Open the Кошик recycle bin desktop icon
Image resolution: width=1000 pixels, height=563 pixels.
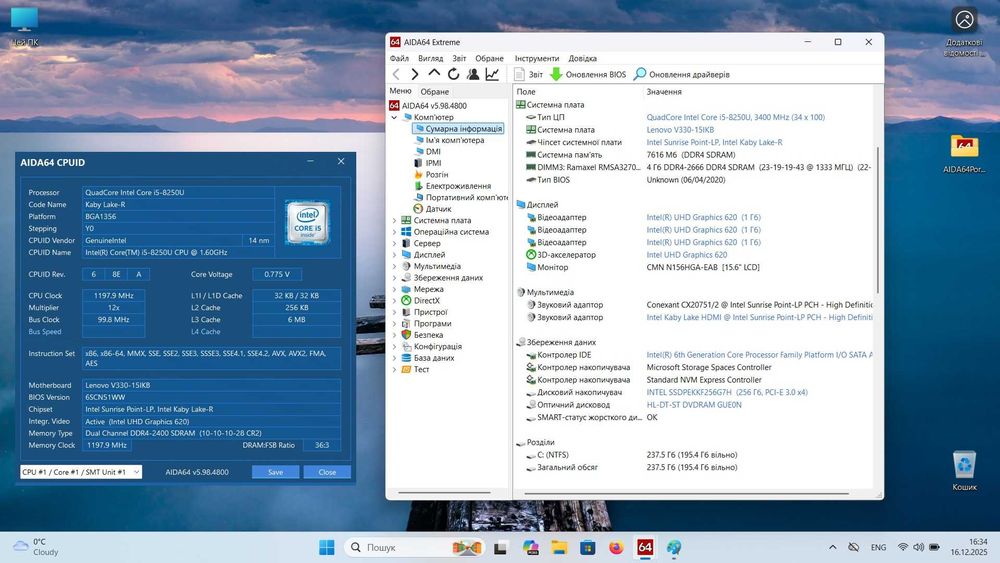964,471
